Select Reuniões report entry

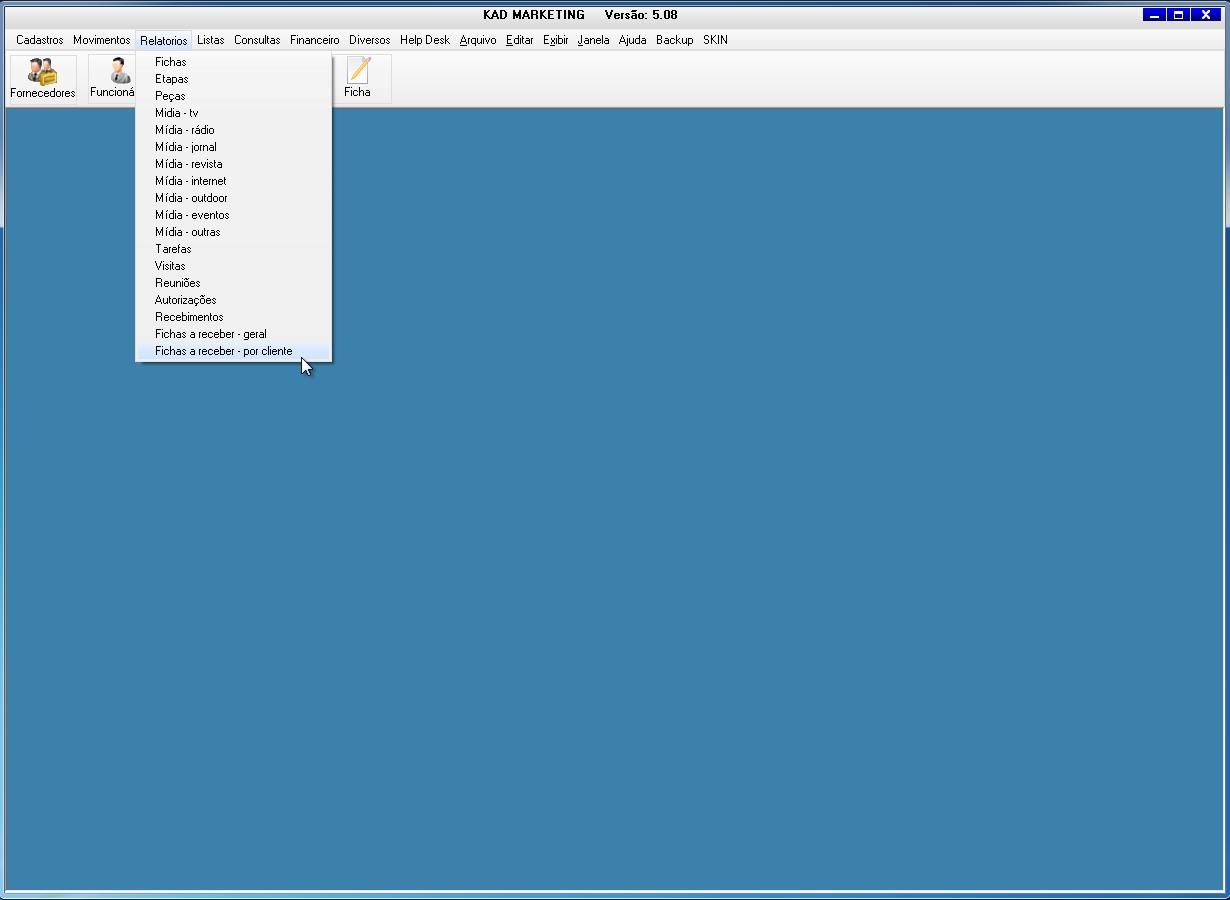234,283
